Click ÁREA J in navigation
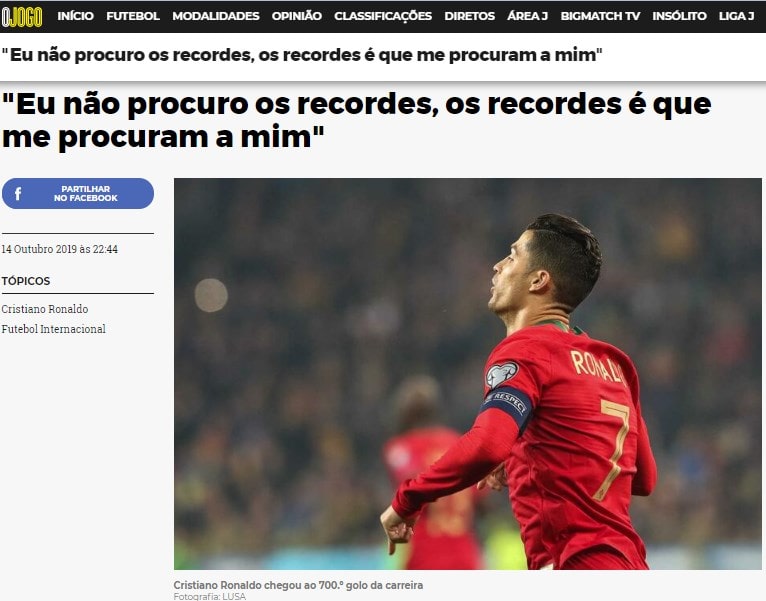The width and height of the screenshot is (766, 601). tap(528, 16)
